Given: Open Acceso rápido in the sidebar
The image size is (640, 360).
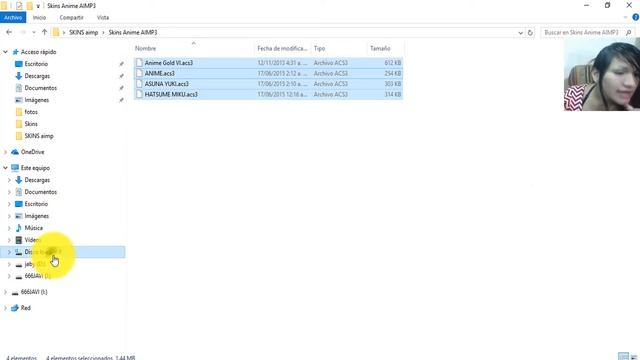Looking at the screenshot, I should tap(38, 52).
